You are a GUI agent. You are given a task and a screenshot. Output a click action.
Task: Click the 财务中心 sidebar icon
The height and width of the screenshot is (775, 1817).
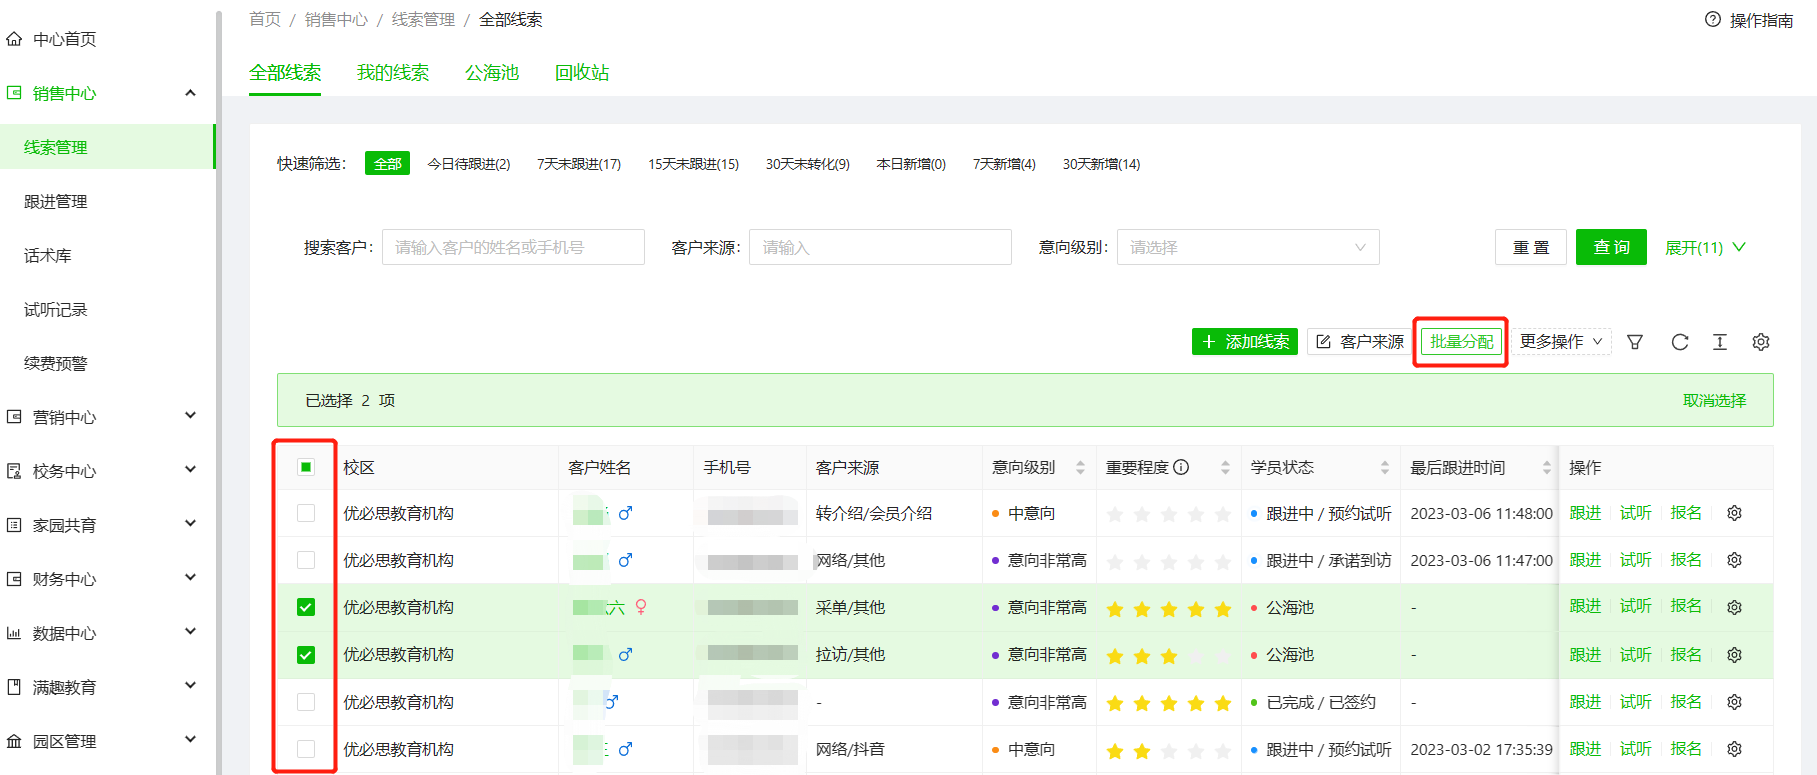[14, 579]
